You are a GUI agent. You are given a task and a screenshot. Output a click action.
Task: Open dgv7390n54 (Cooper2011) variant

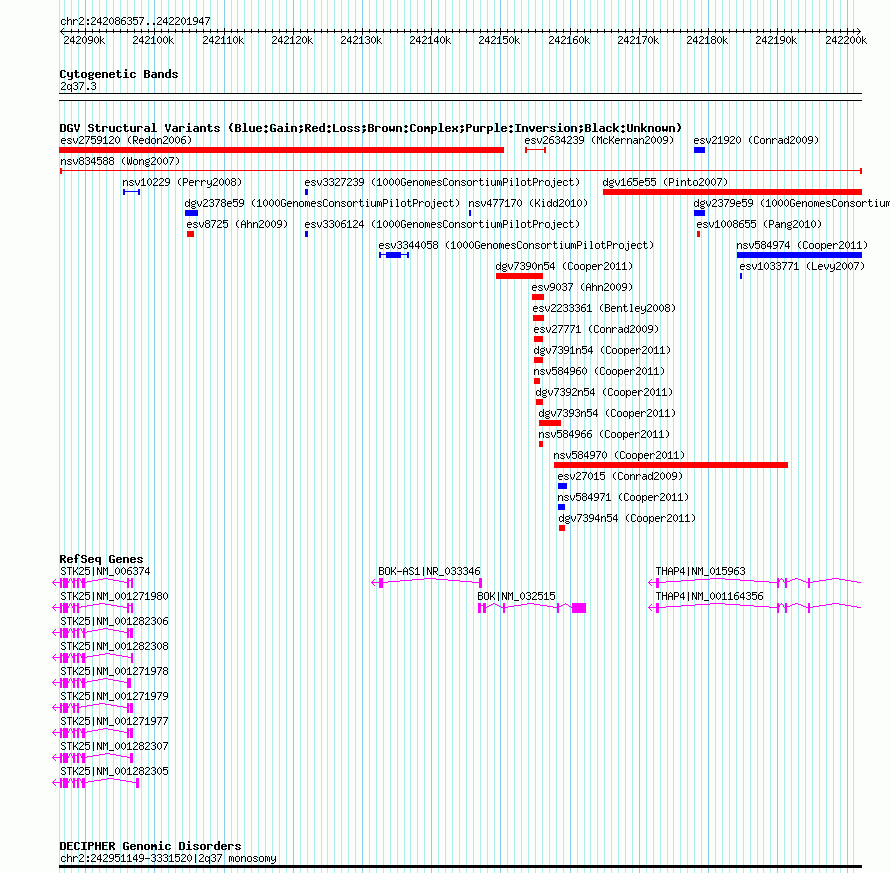pos(564,266)
